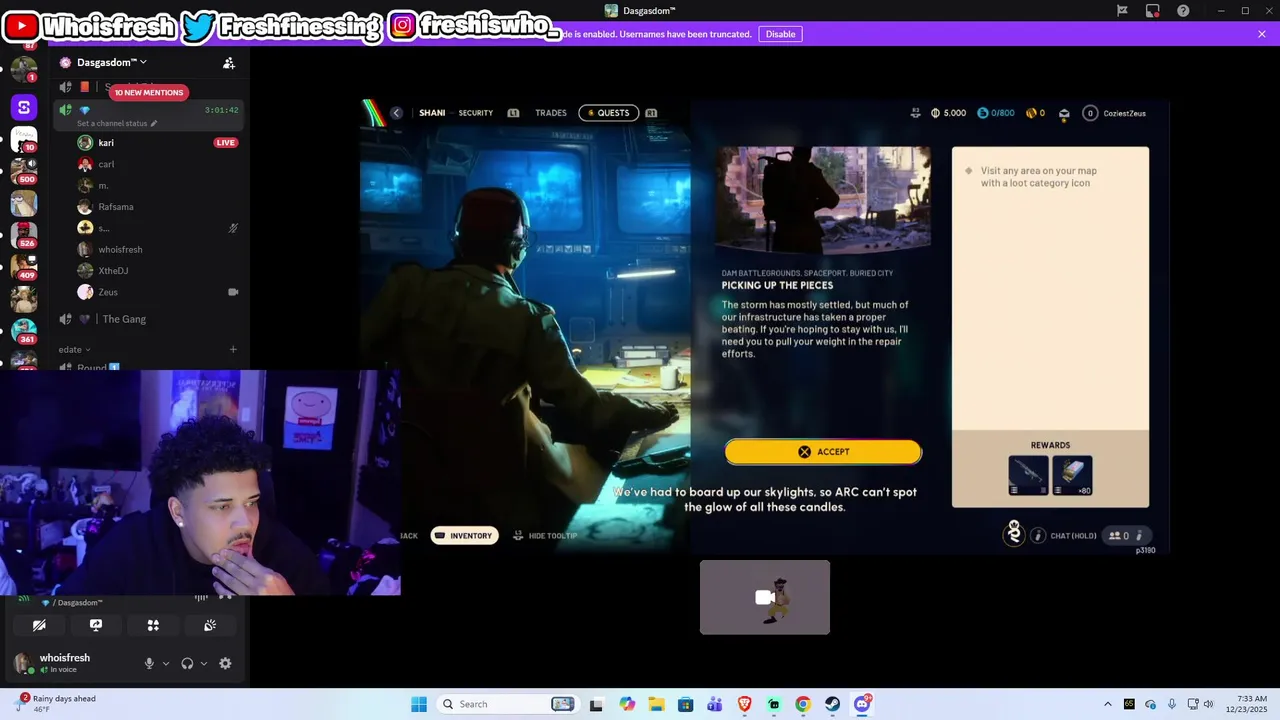Open the Dasgasdom server dropdown menu

pos(111,62)
